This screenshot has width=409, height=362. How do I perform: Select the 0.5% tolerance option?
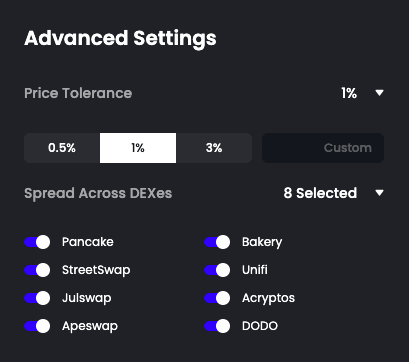(x=62, y=148)
